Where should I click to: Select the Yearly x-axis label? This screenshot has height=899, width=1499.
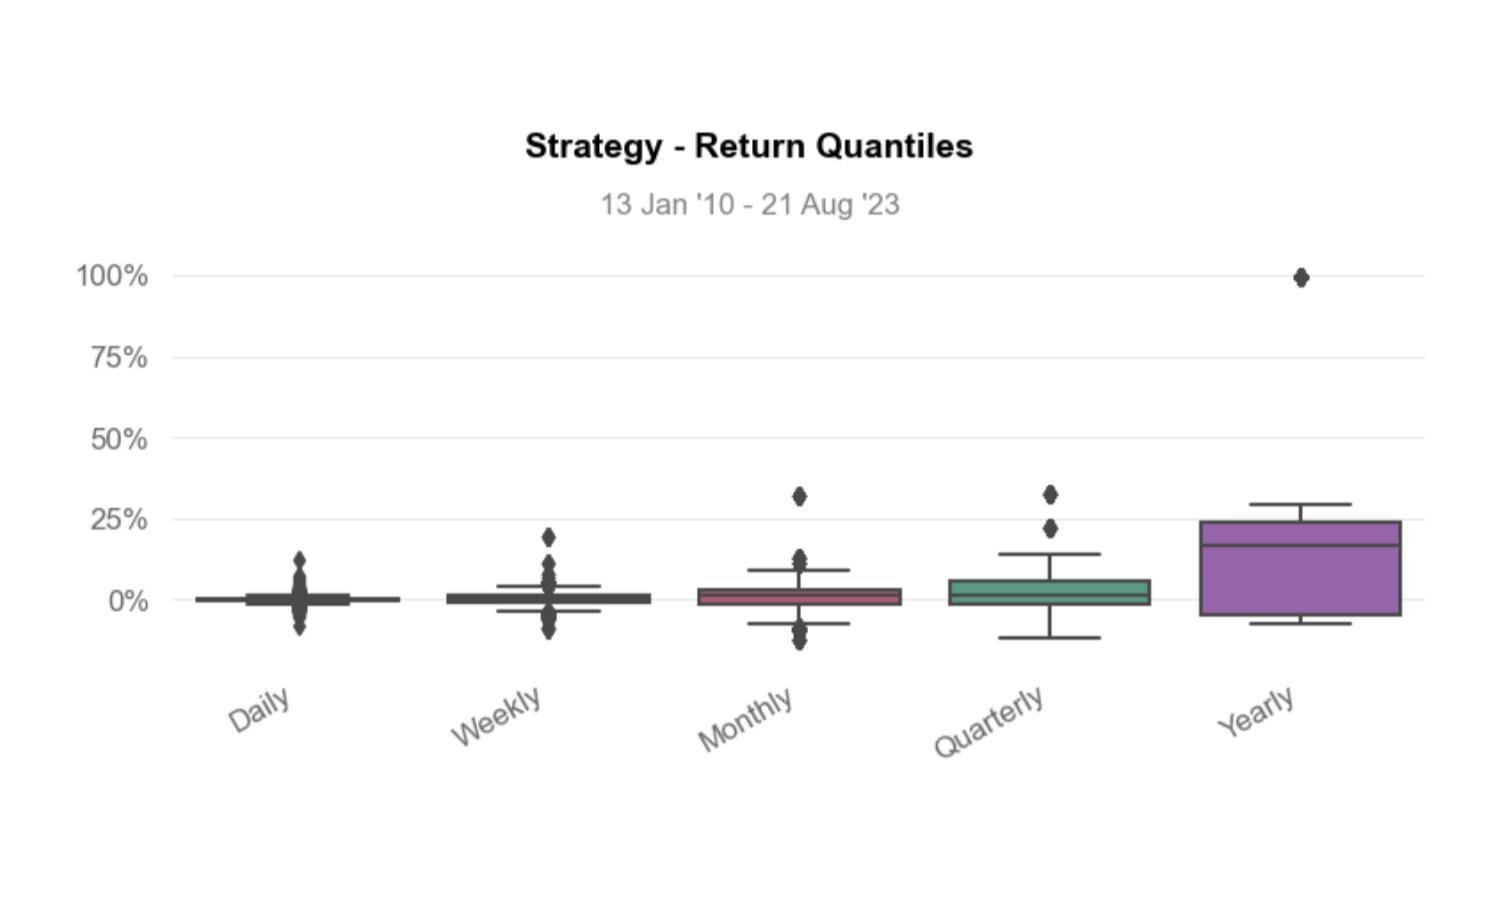point(1255,712)
